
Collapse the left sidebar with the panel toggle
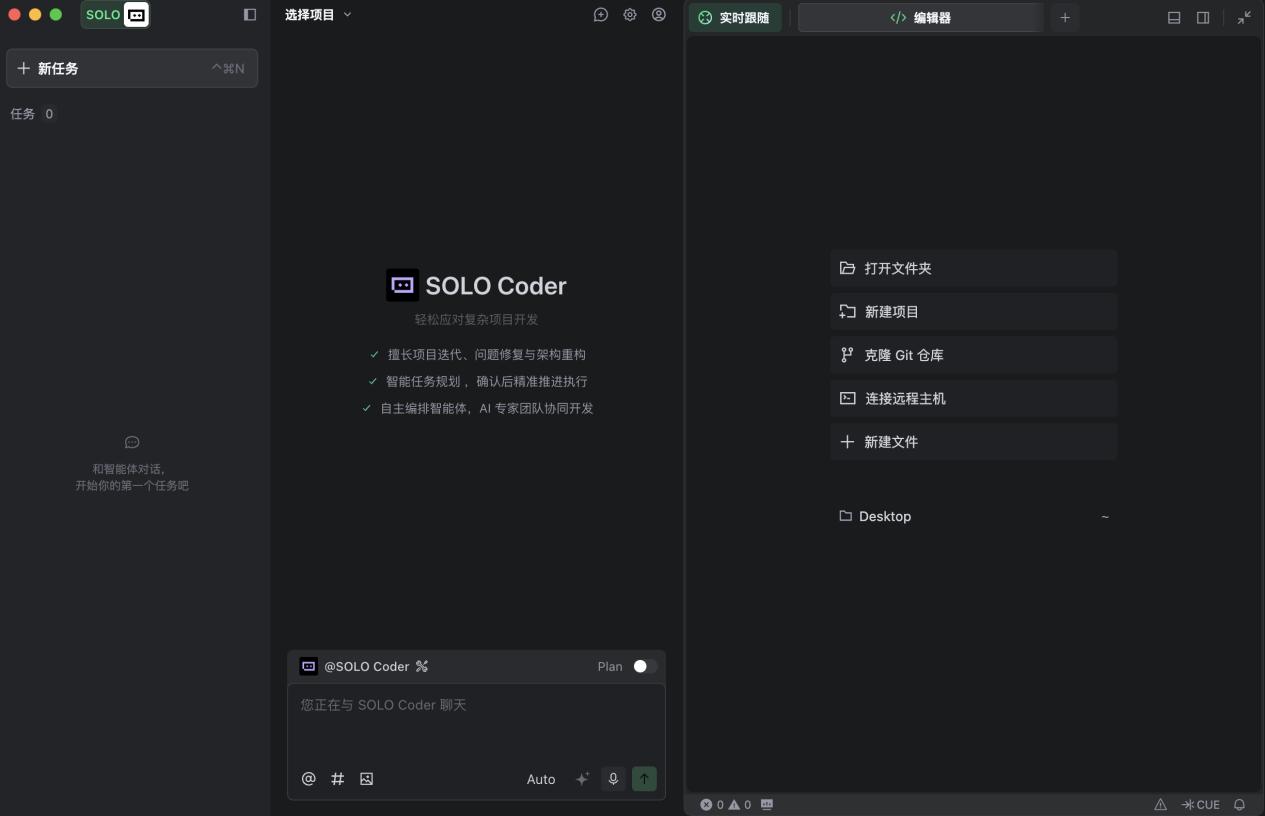coord(248,14)
